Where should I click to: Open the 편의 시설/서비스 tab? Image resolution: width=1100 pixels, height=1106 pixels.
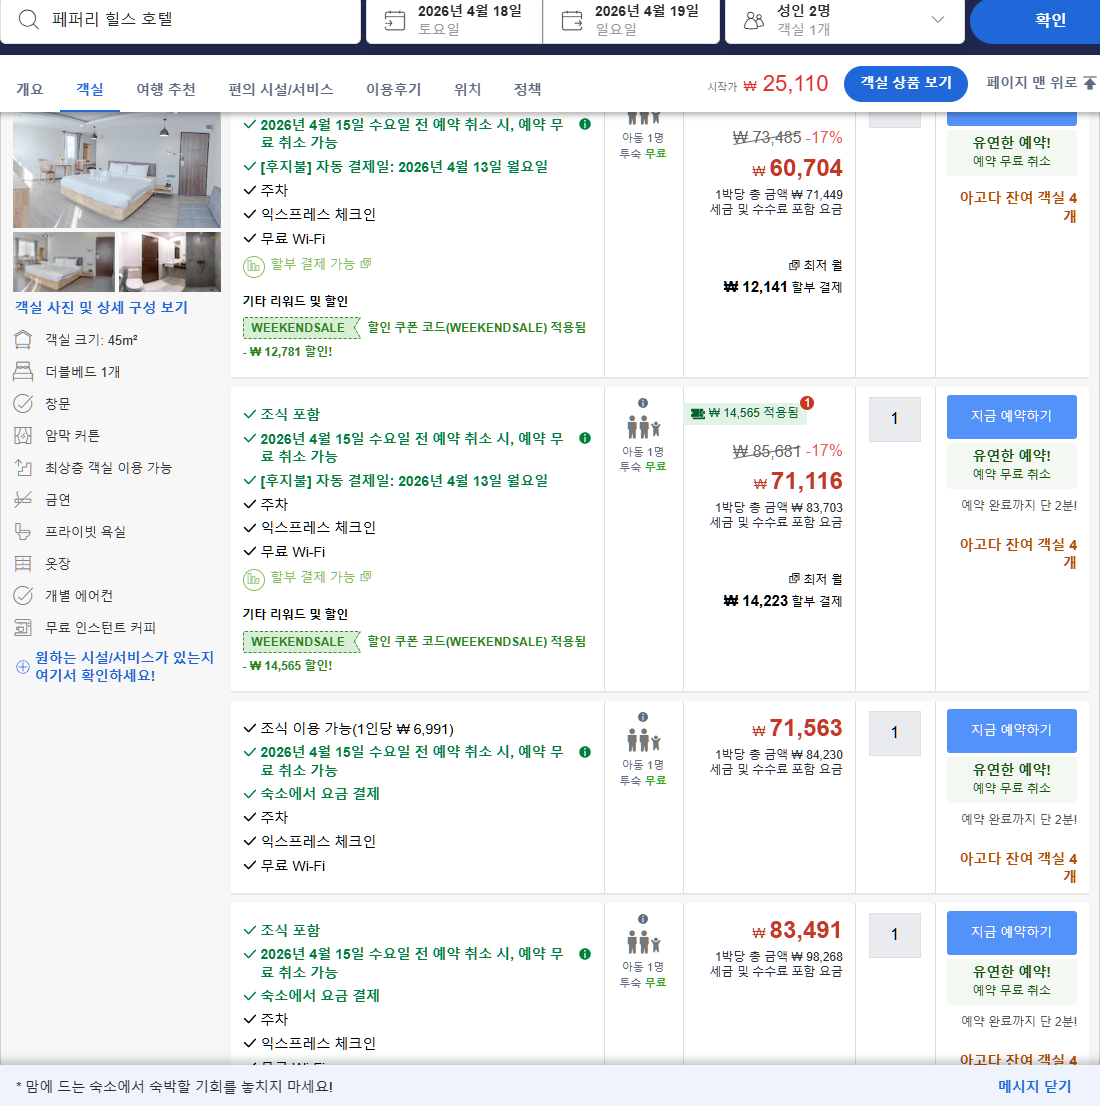(281, 90)
